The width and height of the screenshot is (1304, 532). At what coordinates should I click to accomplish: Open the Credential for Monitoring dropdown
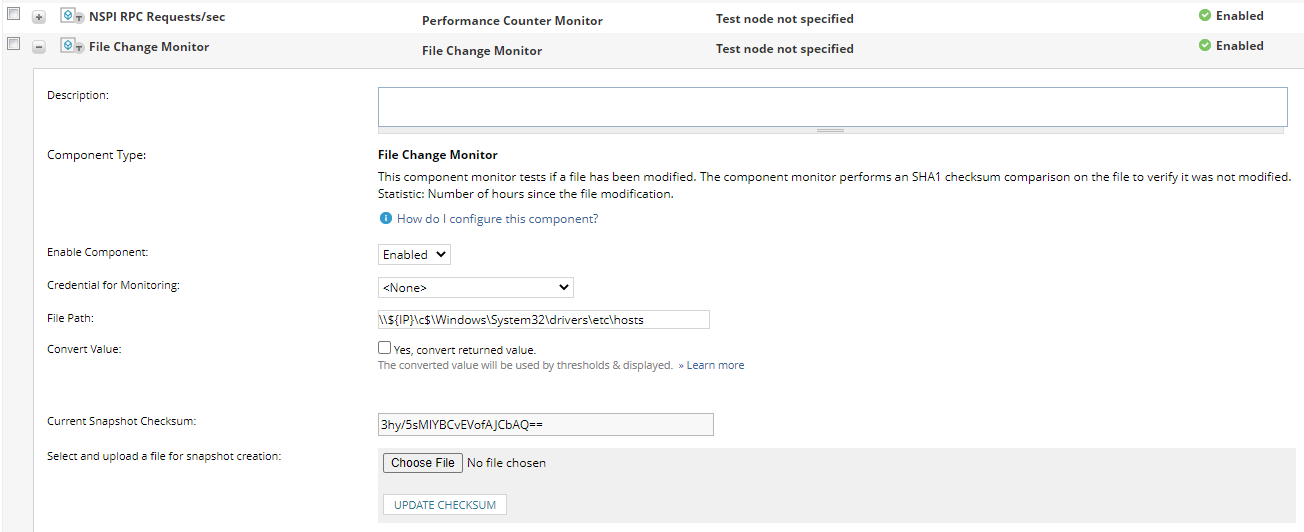tap(475, 288)
